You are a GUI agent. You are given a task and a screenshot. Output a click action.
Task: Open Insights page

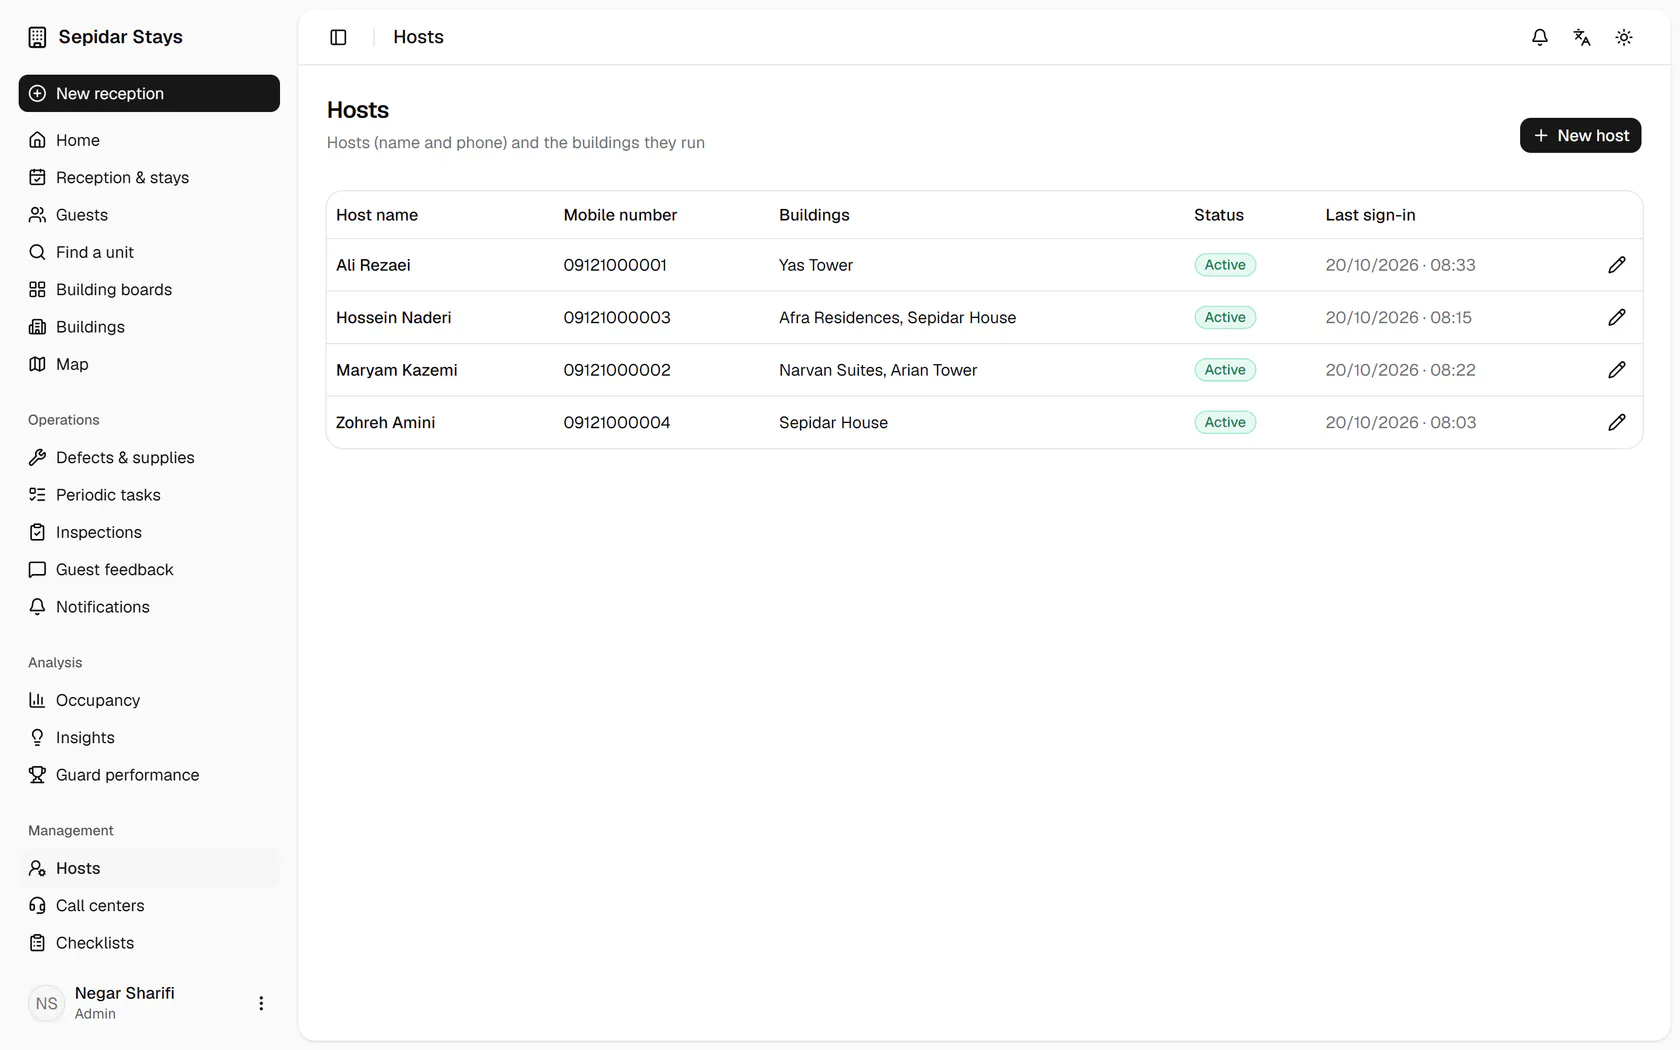pos(149,737)
